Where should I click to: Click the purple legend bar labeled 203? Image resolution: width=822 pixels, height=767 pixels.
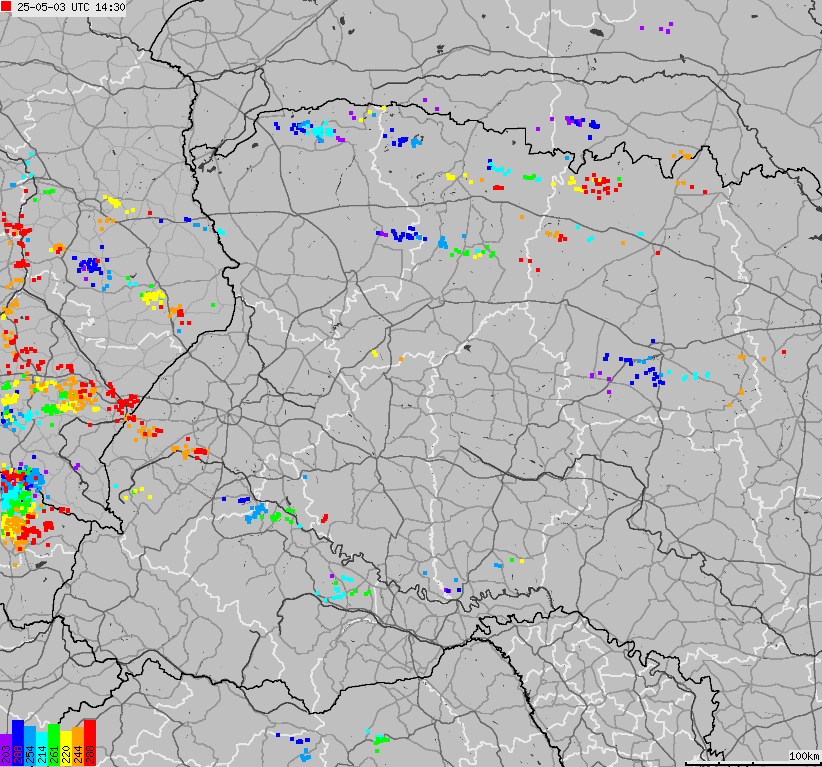point(6,750)
